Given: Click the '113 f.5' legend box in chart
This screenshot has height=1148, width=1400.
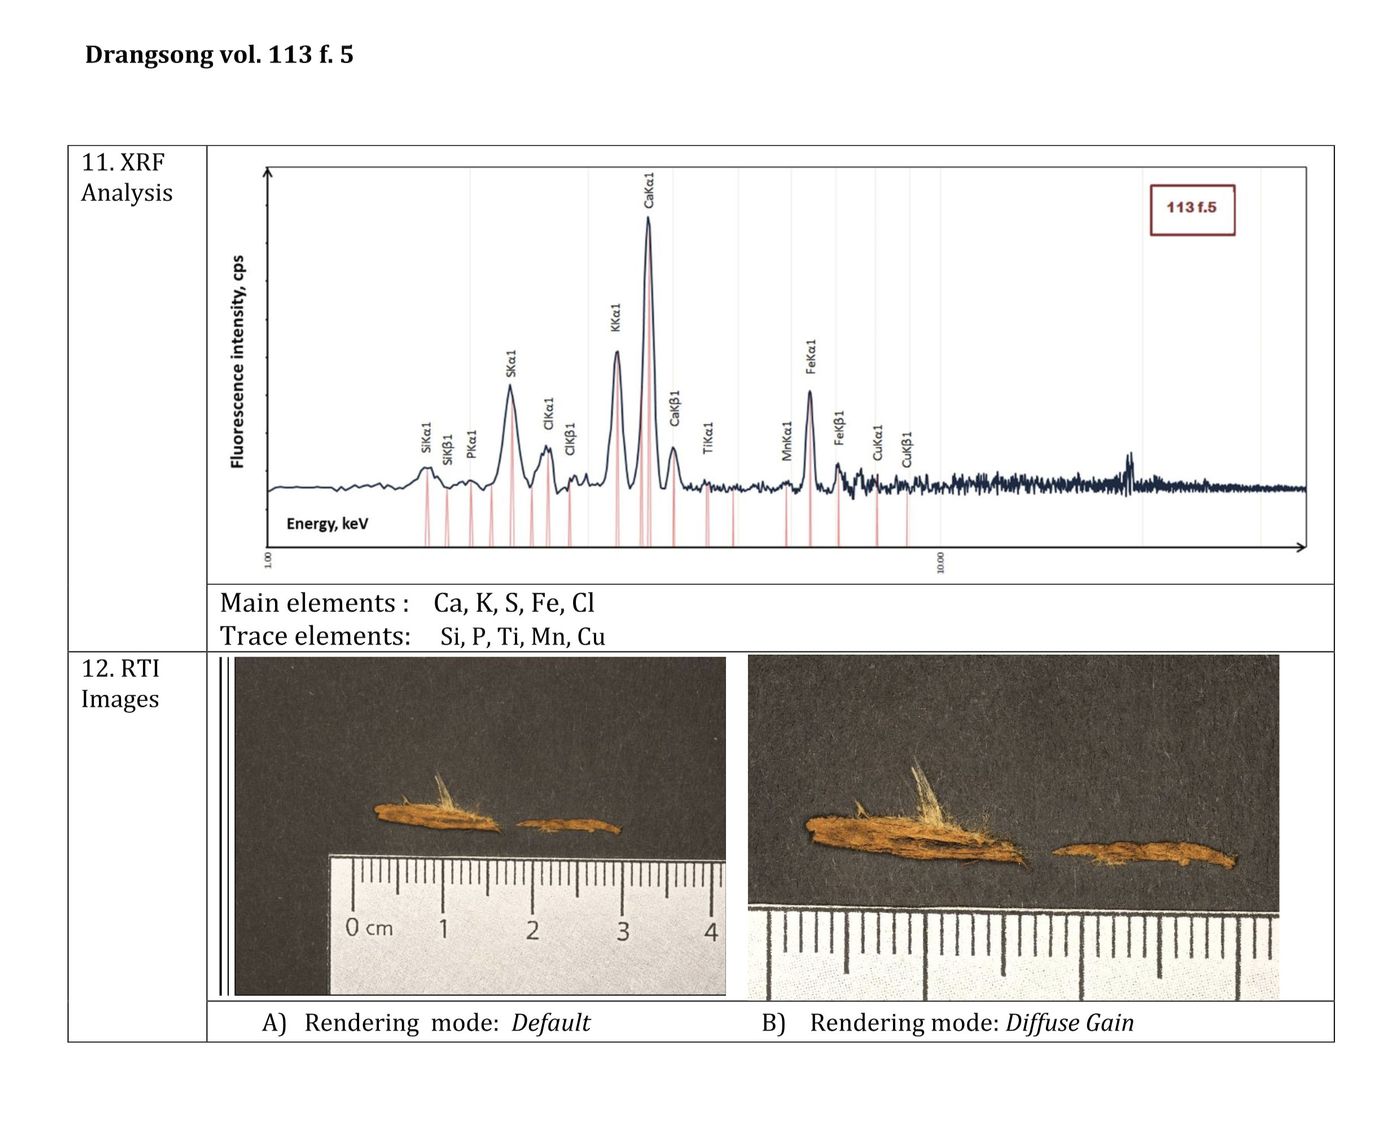Looking at the screenshot, I should 1192,209.
